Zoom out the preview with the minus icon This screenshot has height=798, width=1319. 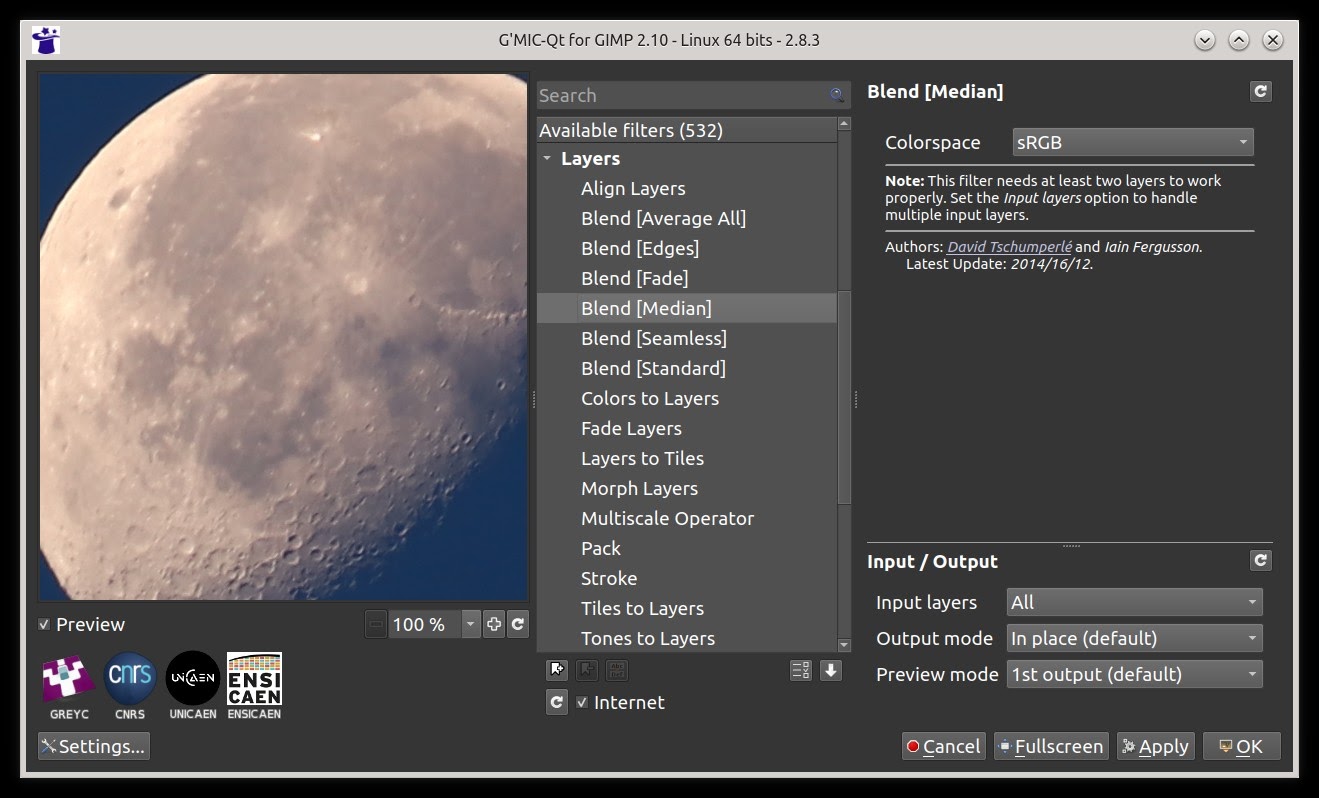376,625
